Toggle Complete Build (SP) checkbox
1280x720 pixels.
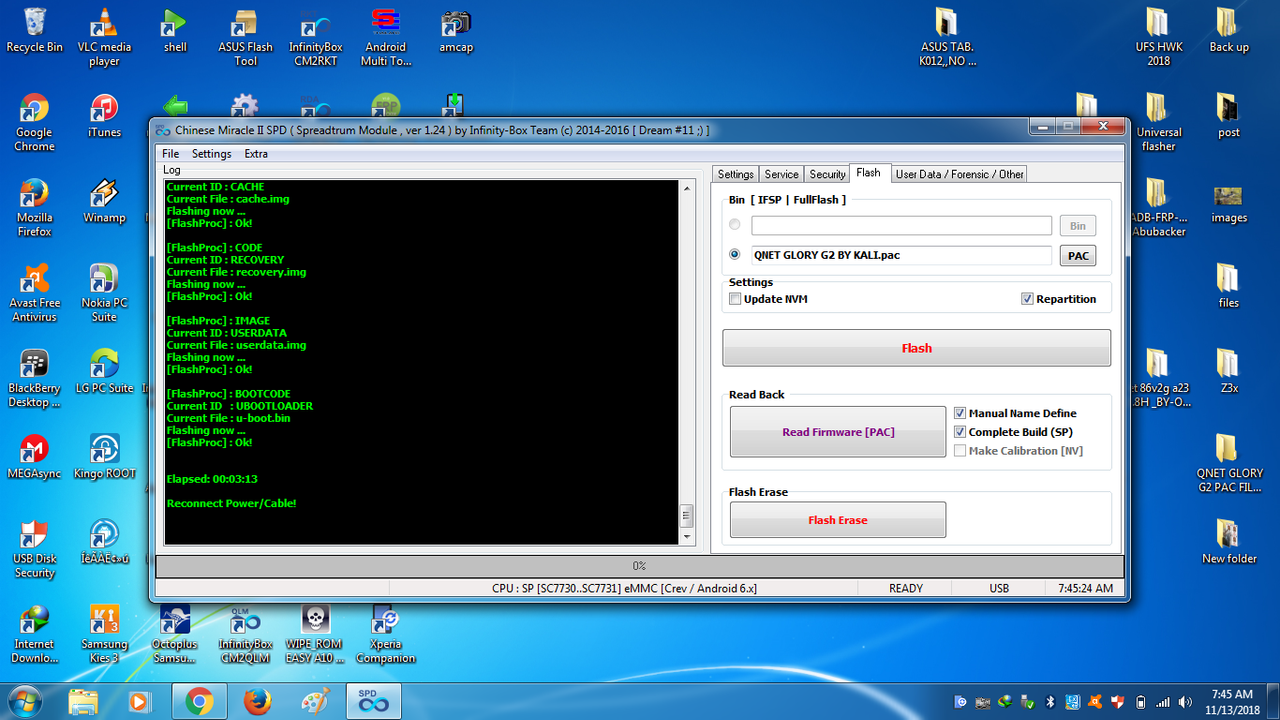(x=960, y=432)
